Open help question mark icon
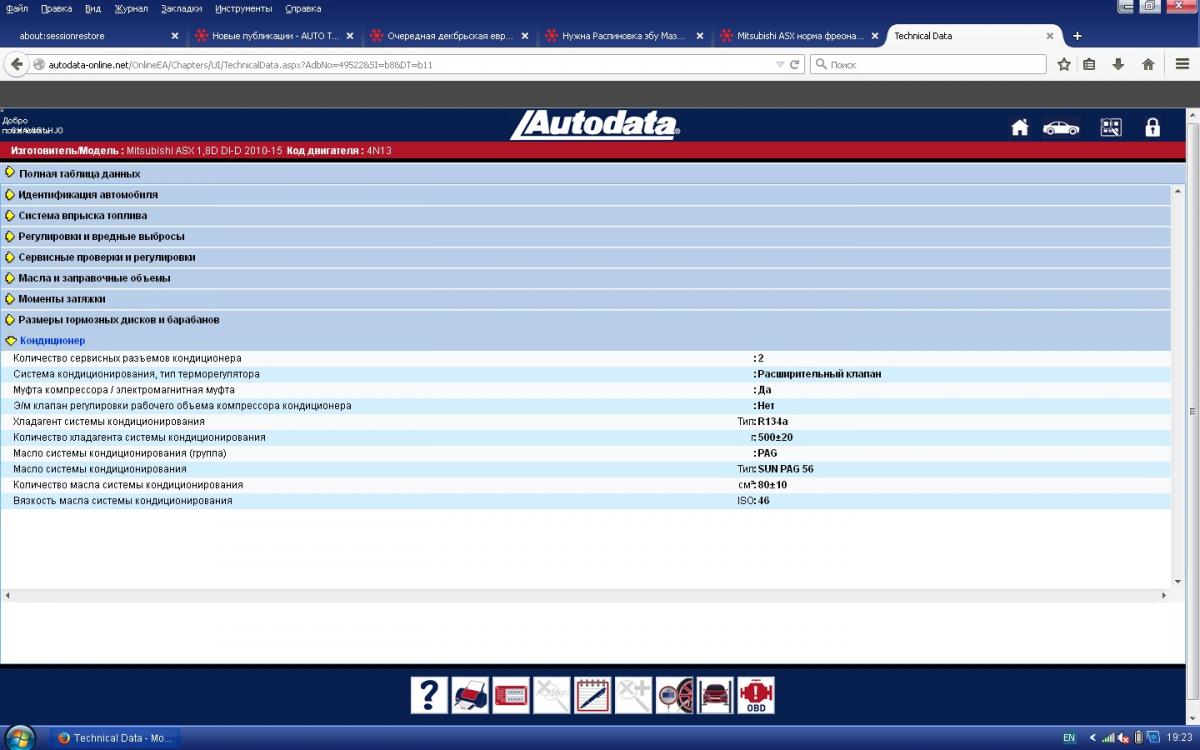The image size is (1200, 750). click(x=429, y=695)
